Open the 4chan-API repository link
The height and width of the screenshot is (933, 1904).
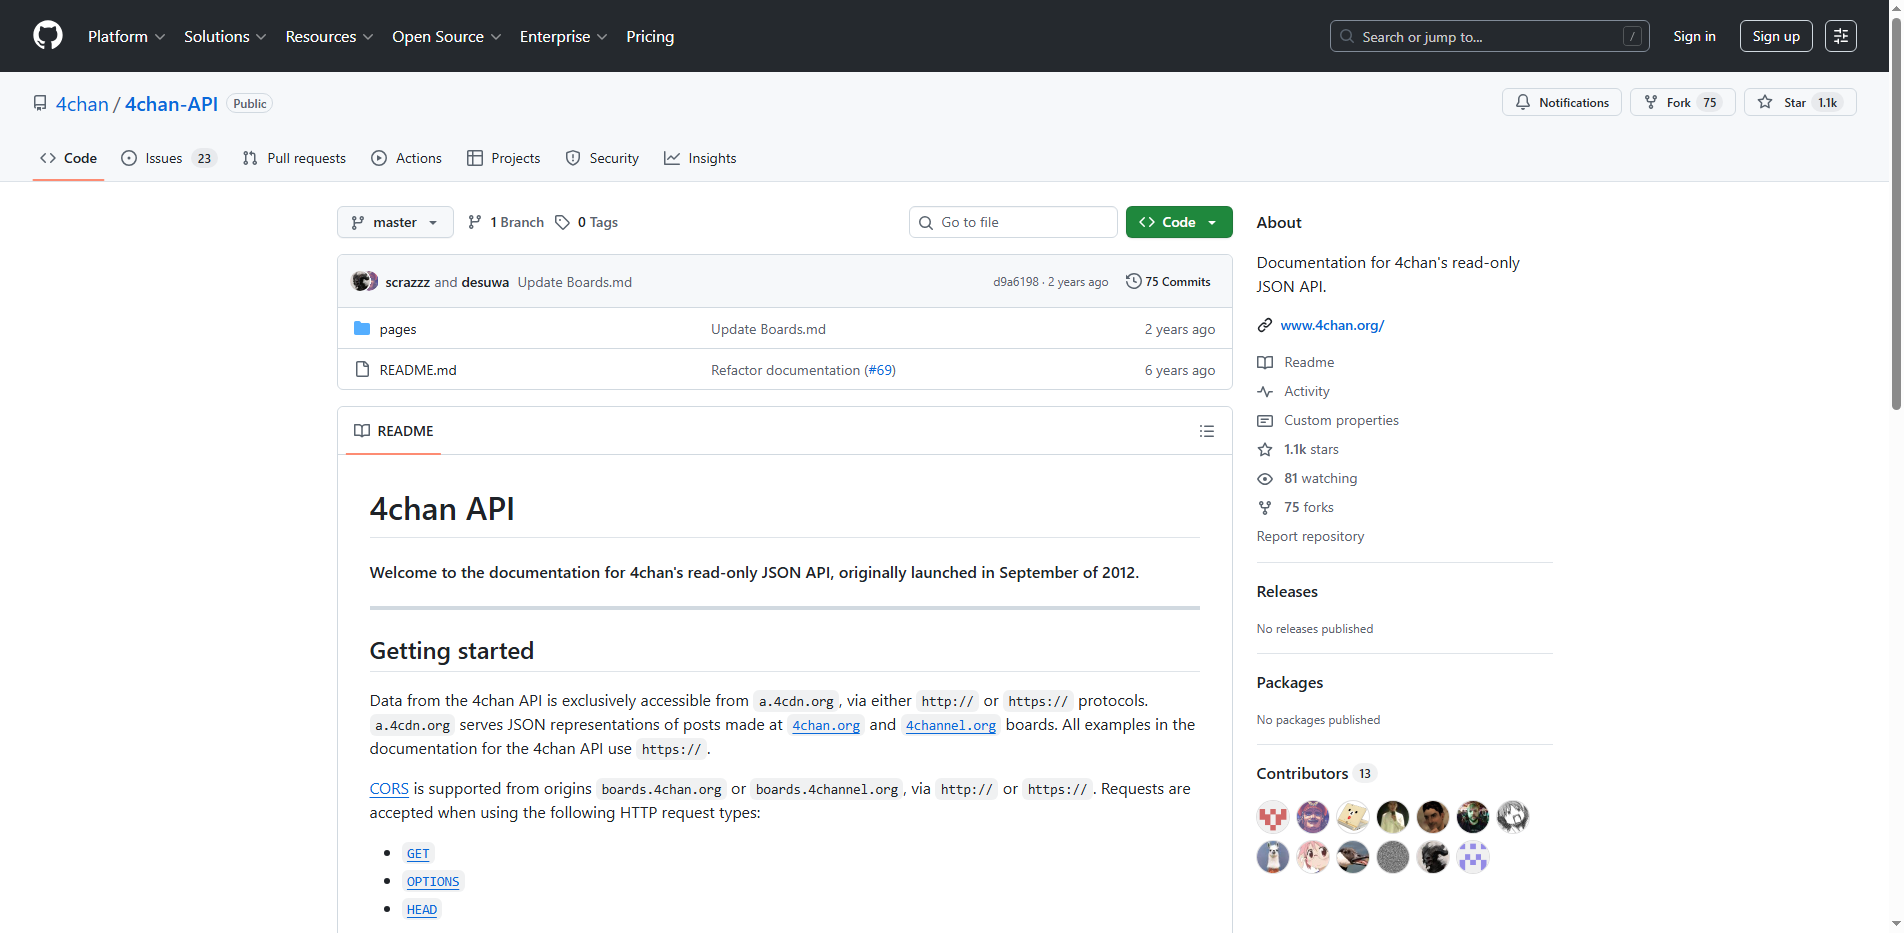(171, 104)
